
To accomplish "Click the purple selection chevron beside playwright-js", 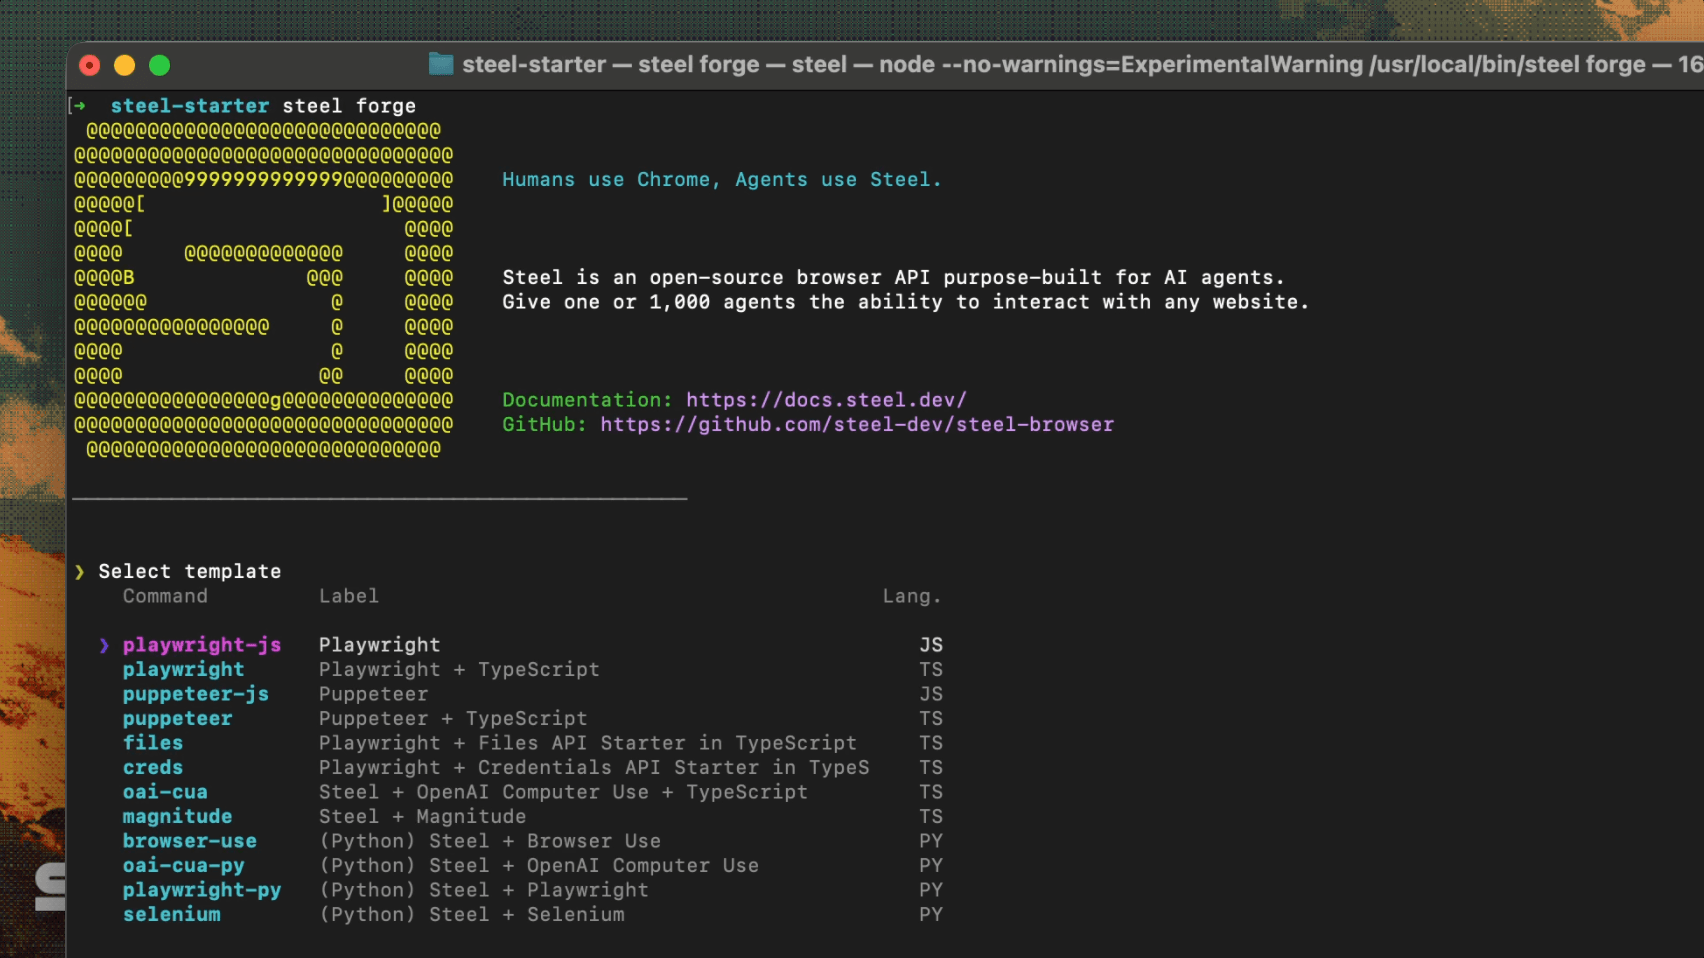I will pos(104,645).
